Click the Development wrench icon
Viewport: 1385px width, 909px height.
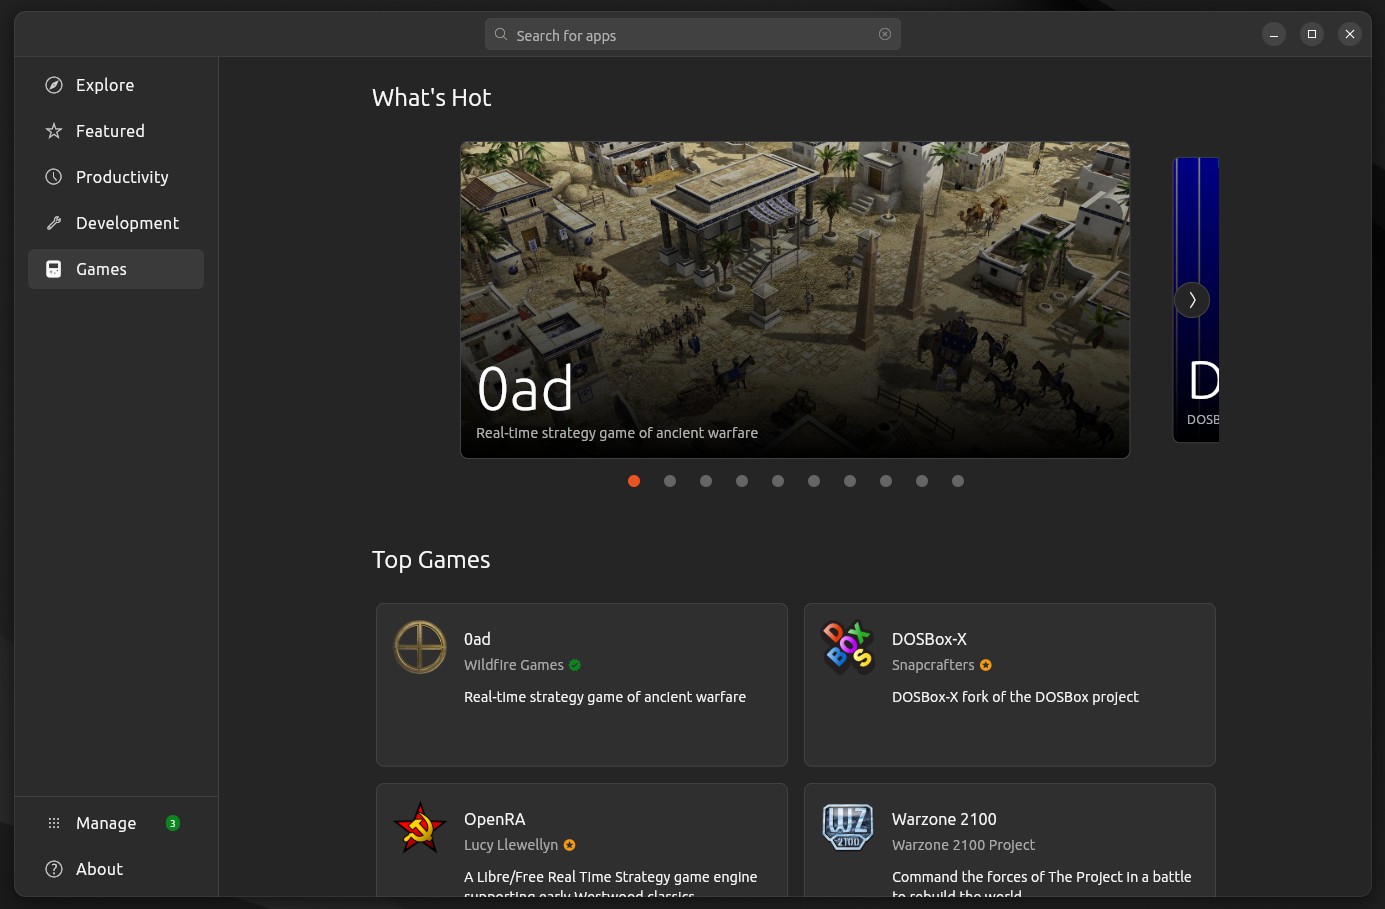coord(54,223)
